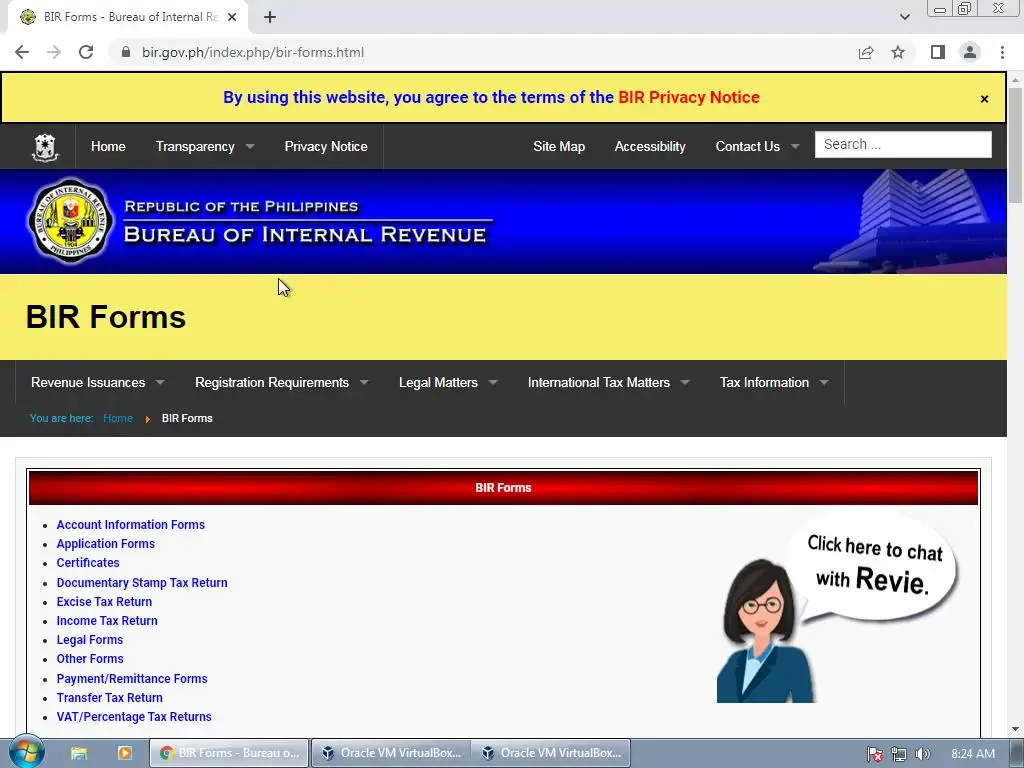
Task: Open Certificates link
Action: click(88, 562)
